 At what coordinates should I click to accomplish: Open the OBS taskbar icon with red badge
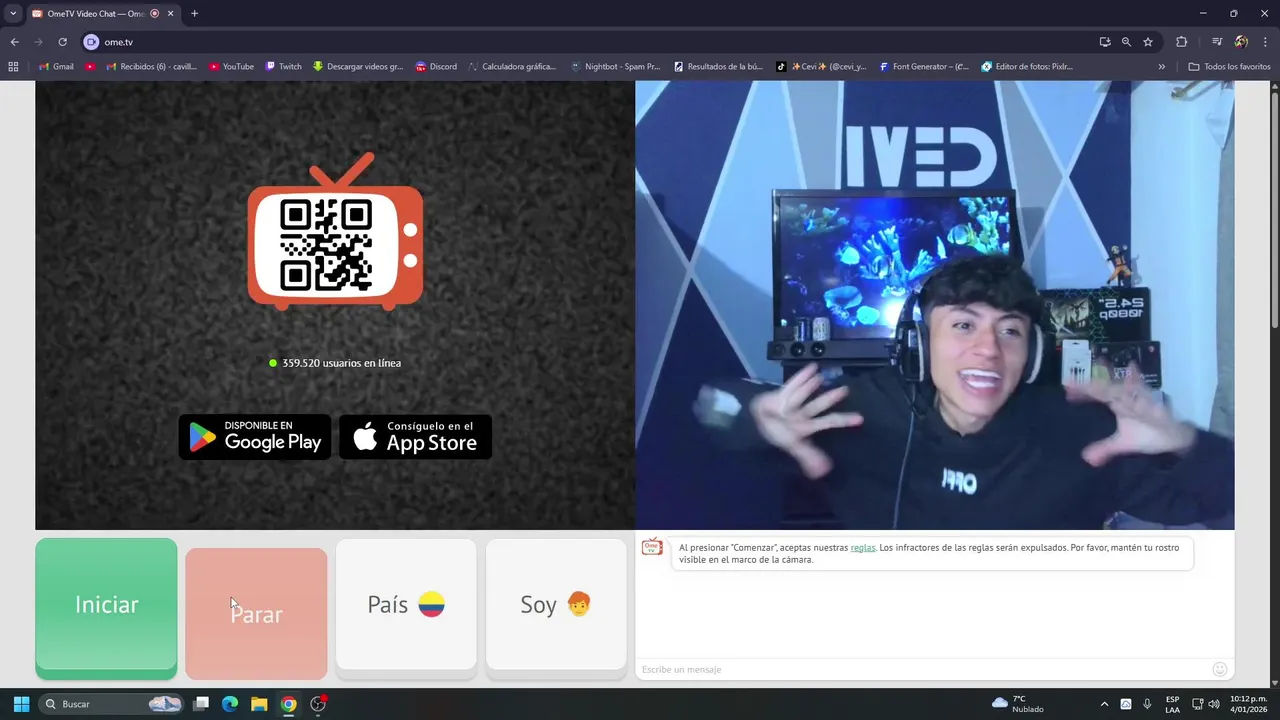318,704
